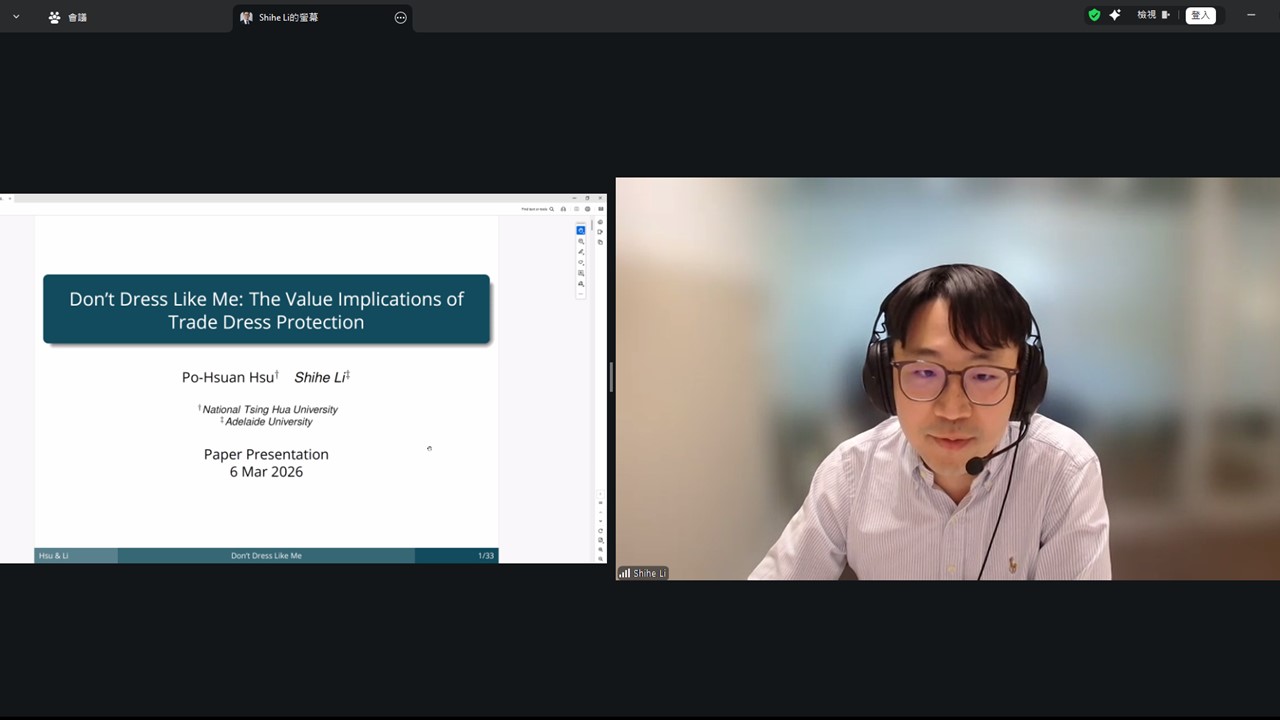Image resolution: width=1280 pixels, height=720 pixels.
Task: Click the text box tool in PDF toolbar
Action: pos(581,273)
